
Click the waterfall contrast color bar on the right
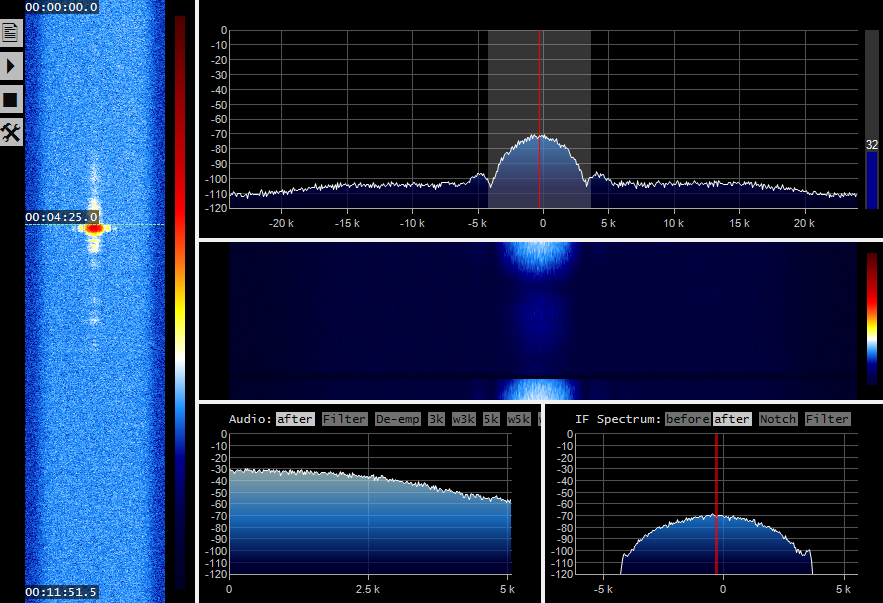coord(872,319)
